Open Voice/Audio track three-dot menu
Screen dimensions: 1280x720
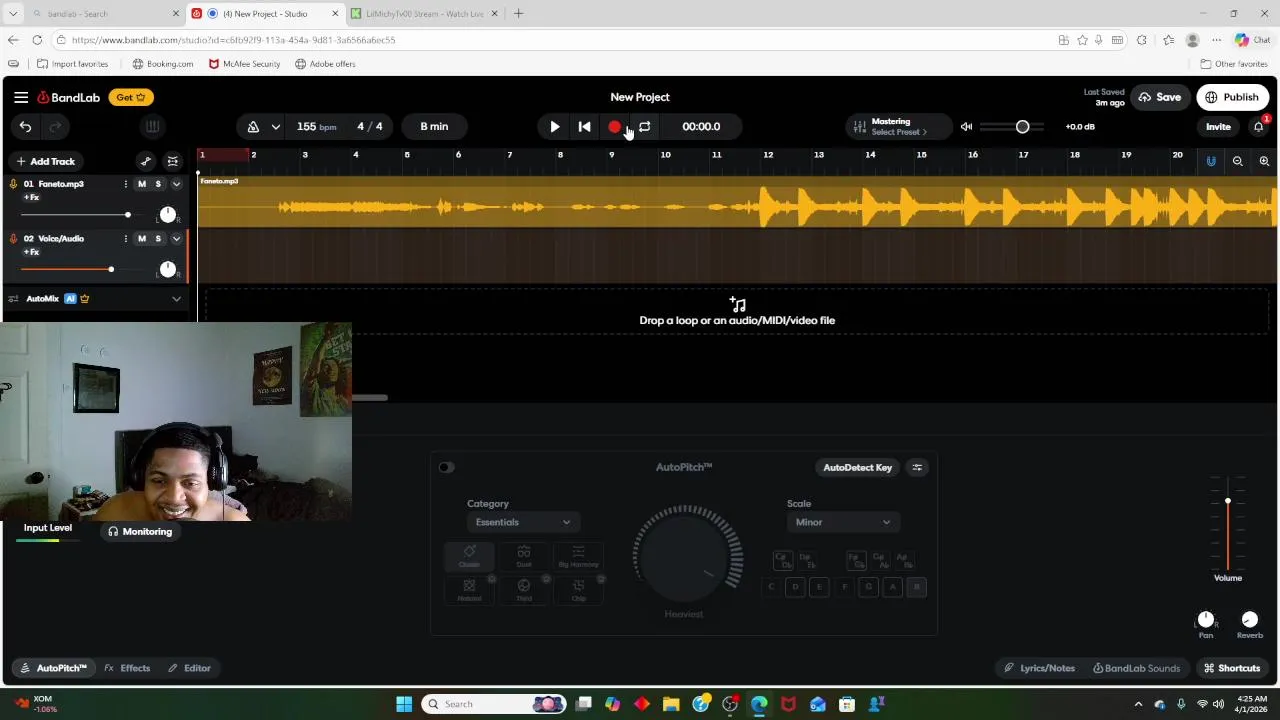pos(125,239)
